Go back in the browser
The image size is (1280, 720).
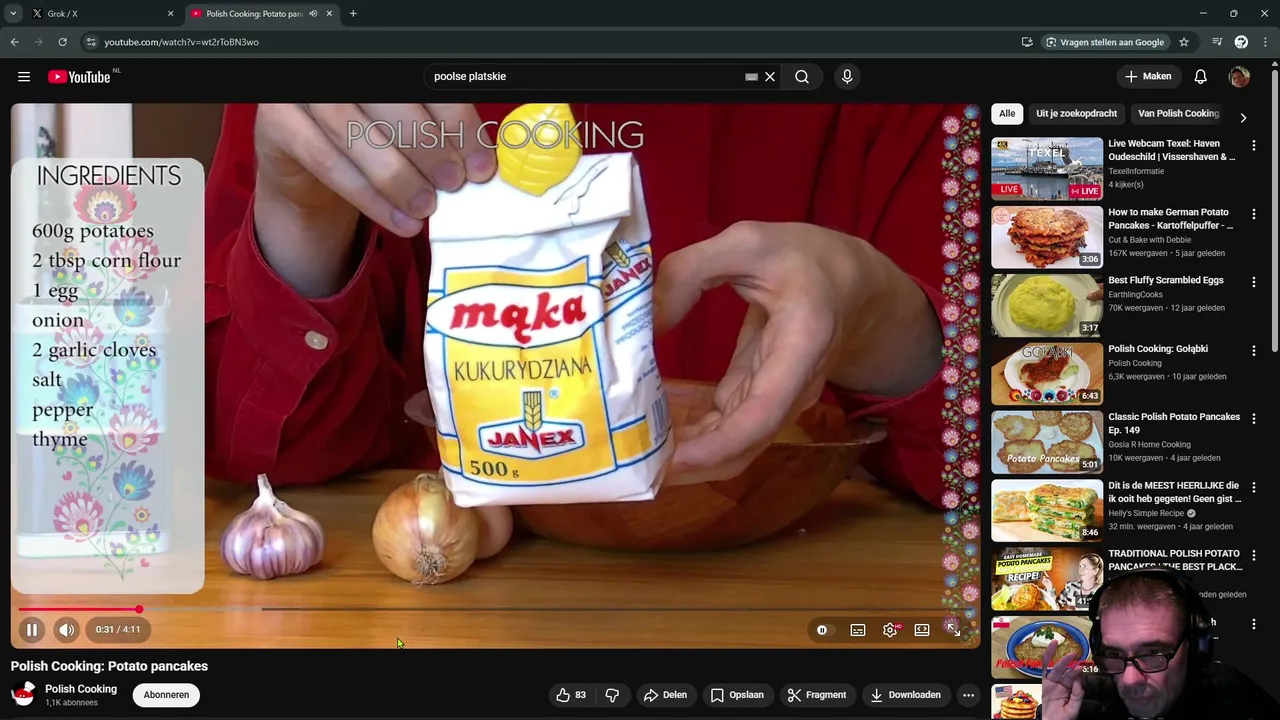(14, 42)
